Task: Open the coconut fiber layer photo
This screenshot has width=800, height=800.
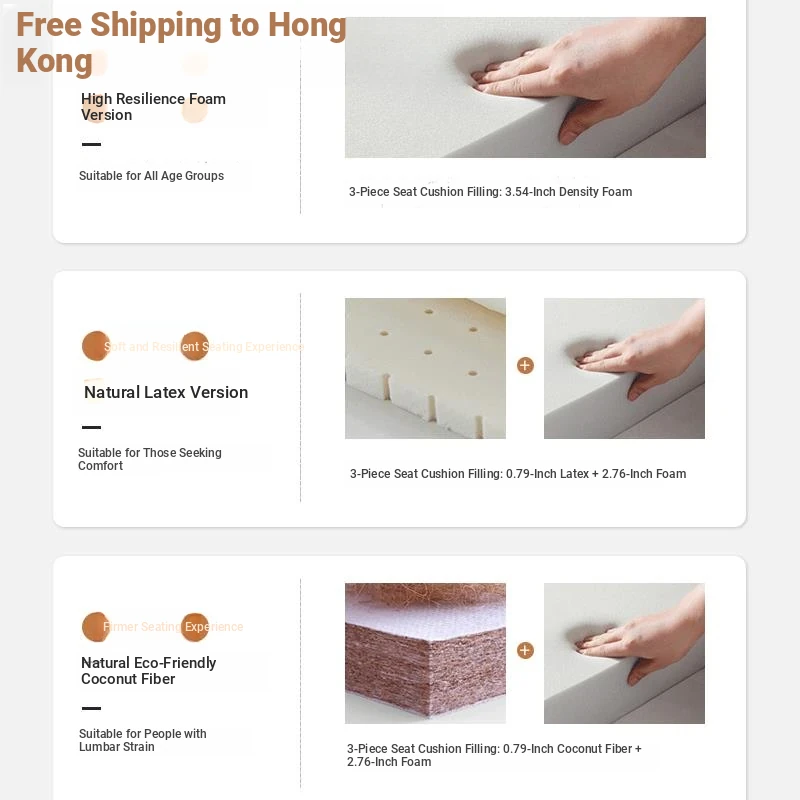Action: [x=425, y=653]
